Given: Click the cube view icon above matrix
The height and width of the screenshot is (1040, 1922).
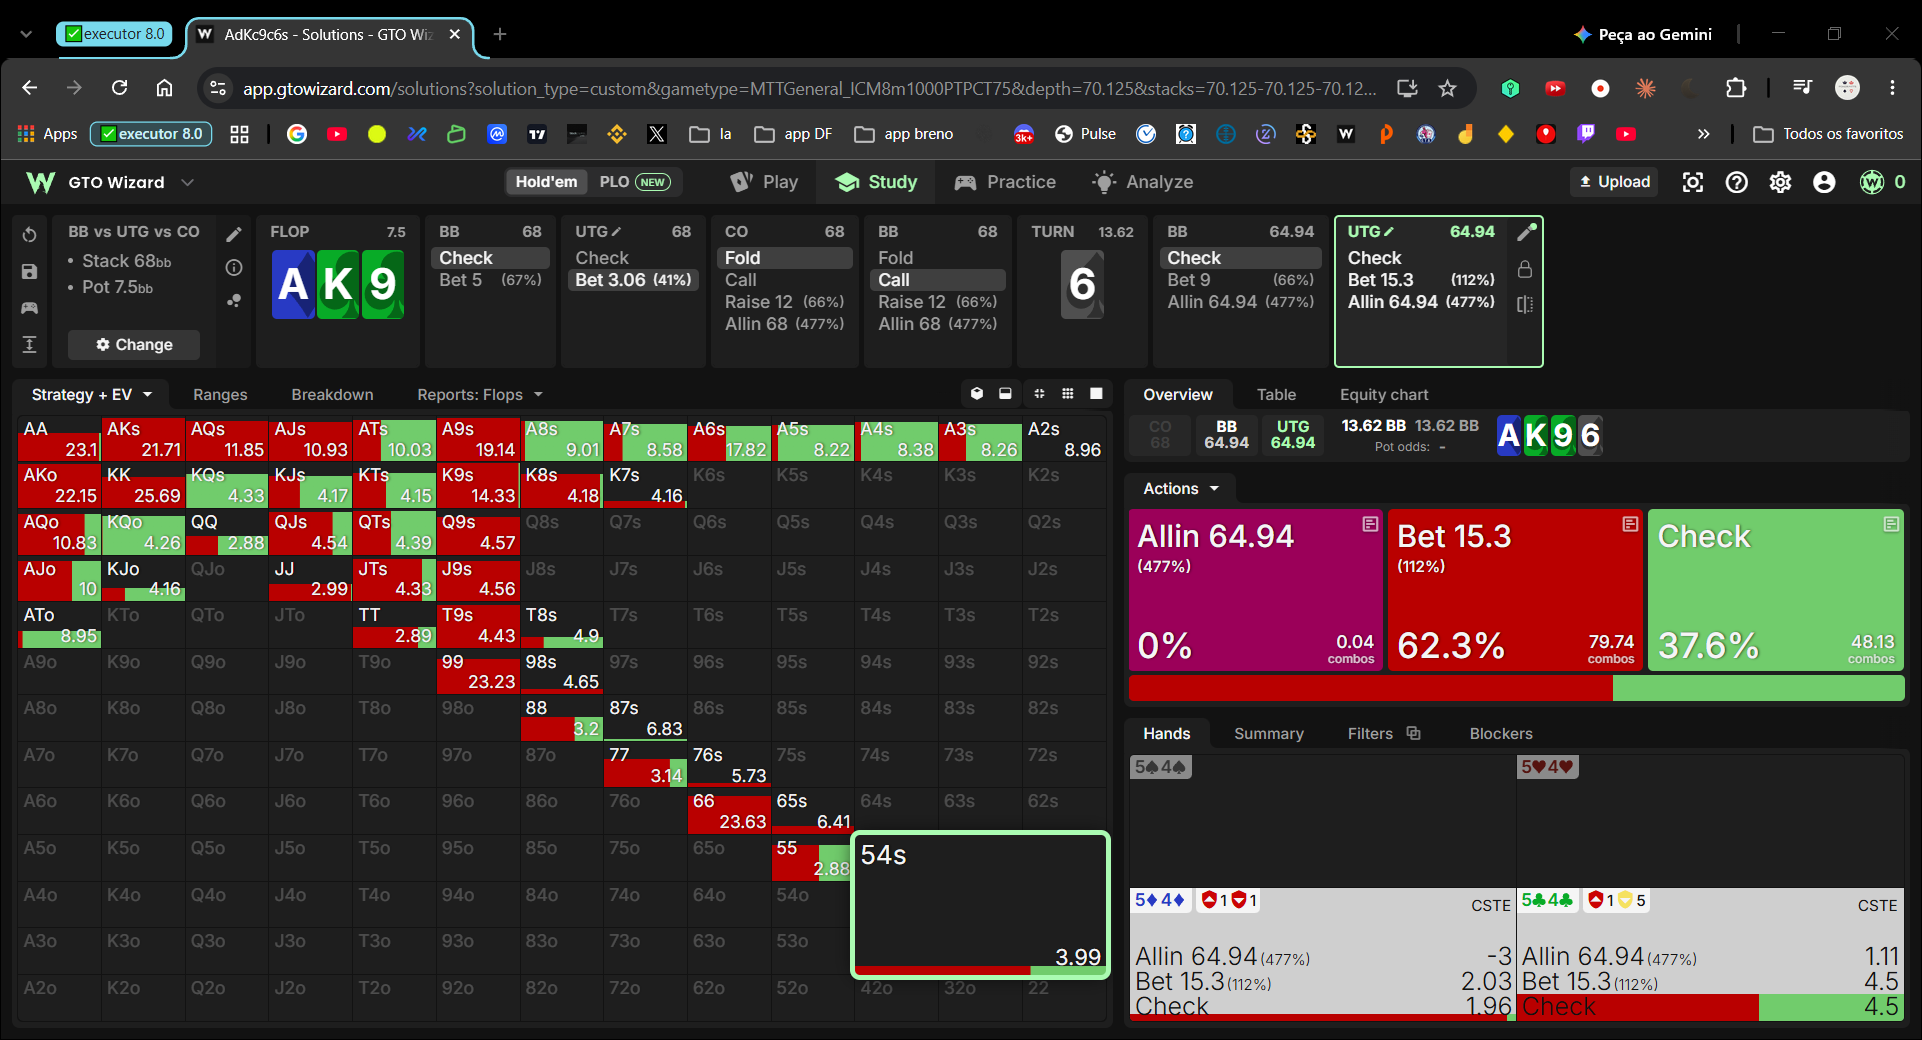Looking at the screenshot, I should [x=977, y=394].
